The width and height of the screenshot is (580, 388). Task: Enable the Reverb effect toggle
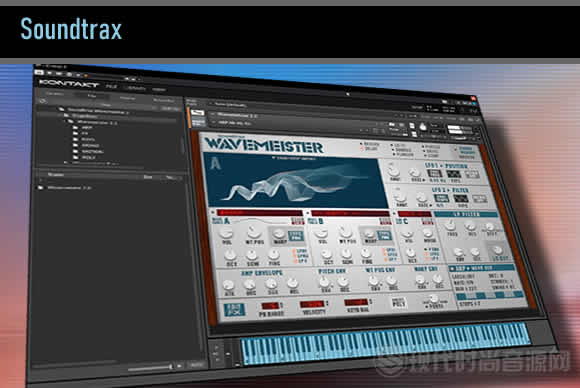362,144
